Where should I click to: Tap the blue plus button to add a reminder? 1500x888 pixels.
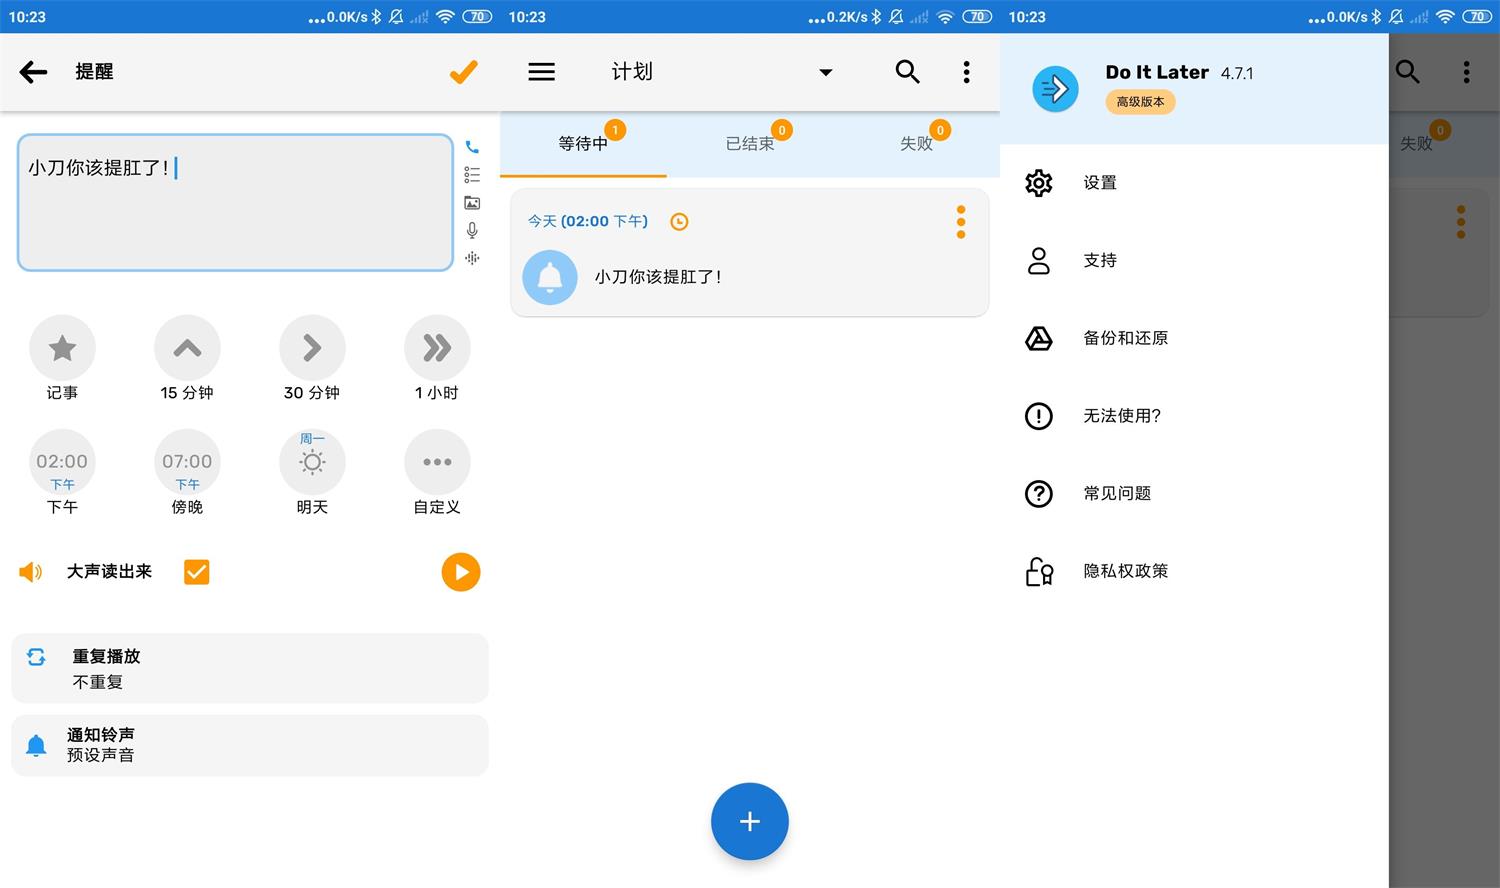[x=750, y=821]
